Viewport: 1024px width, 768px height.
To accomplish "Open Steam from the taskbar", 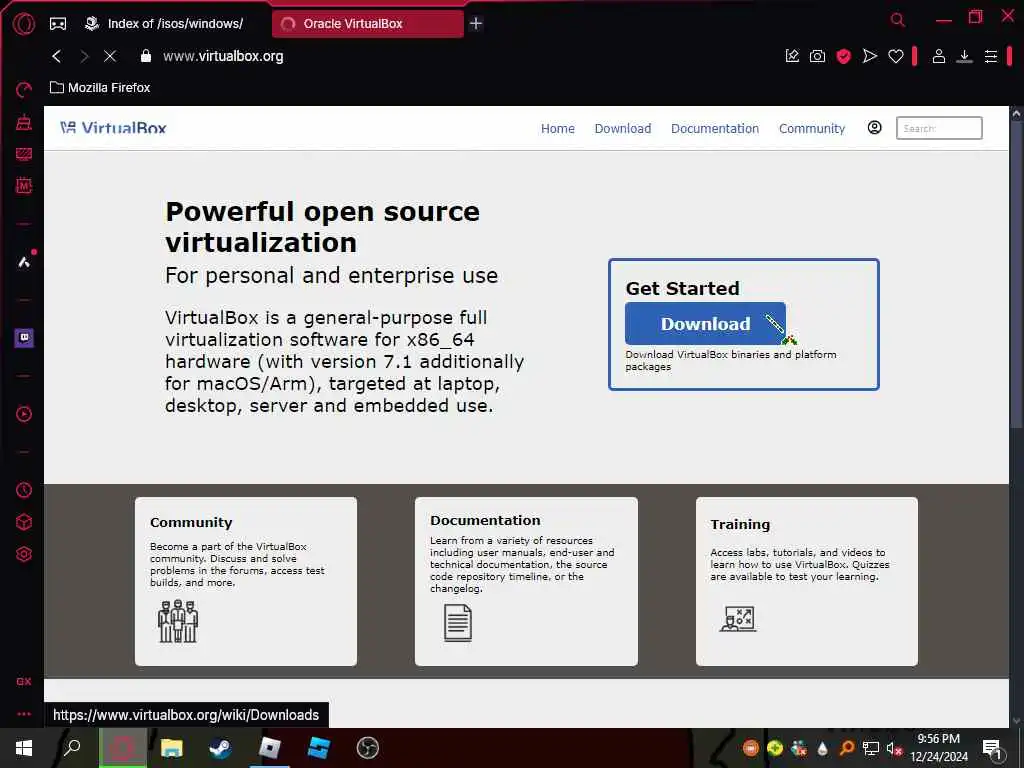I will click(x=220, y=748).
